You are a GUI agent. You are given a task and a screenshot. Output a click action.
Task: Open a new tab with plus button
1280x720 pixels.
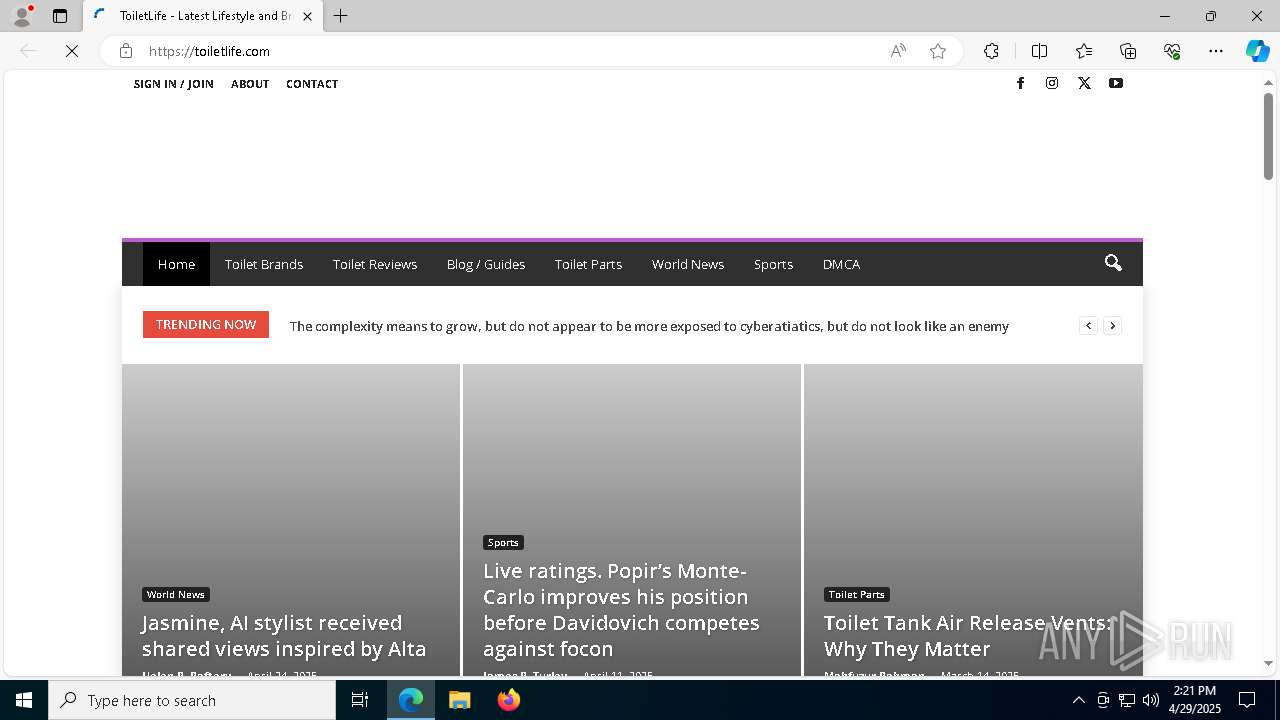(x=341, y=16)
